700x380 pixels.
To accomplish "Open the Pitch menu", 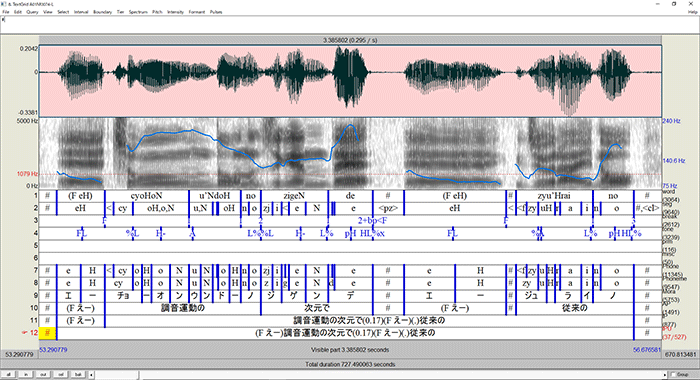I will click(x=157, y=12).
